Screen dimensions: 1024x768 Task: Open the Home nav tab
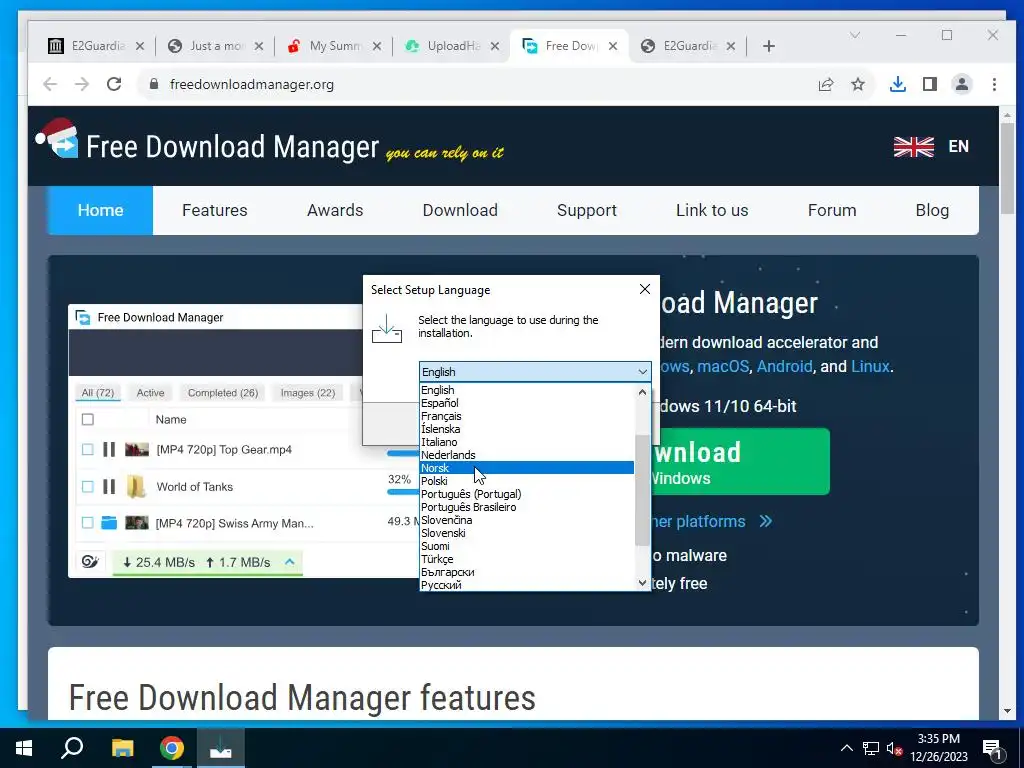tap(100, 210)
